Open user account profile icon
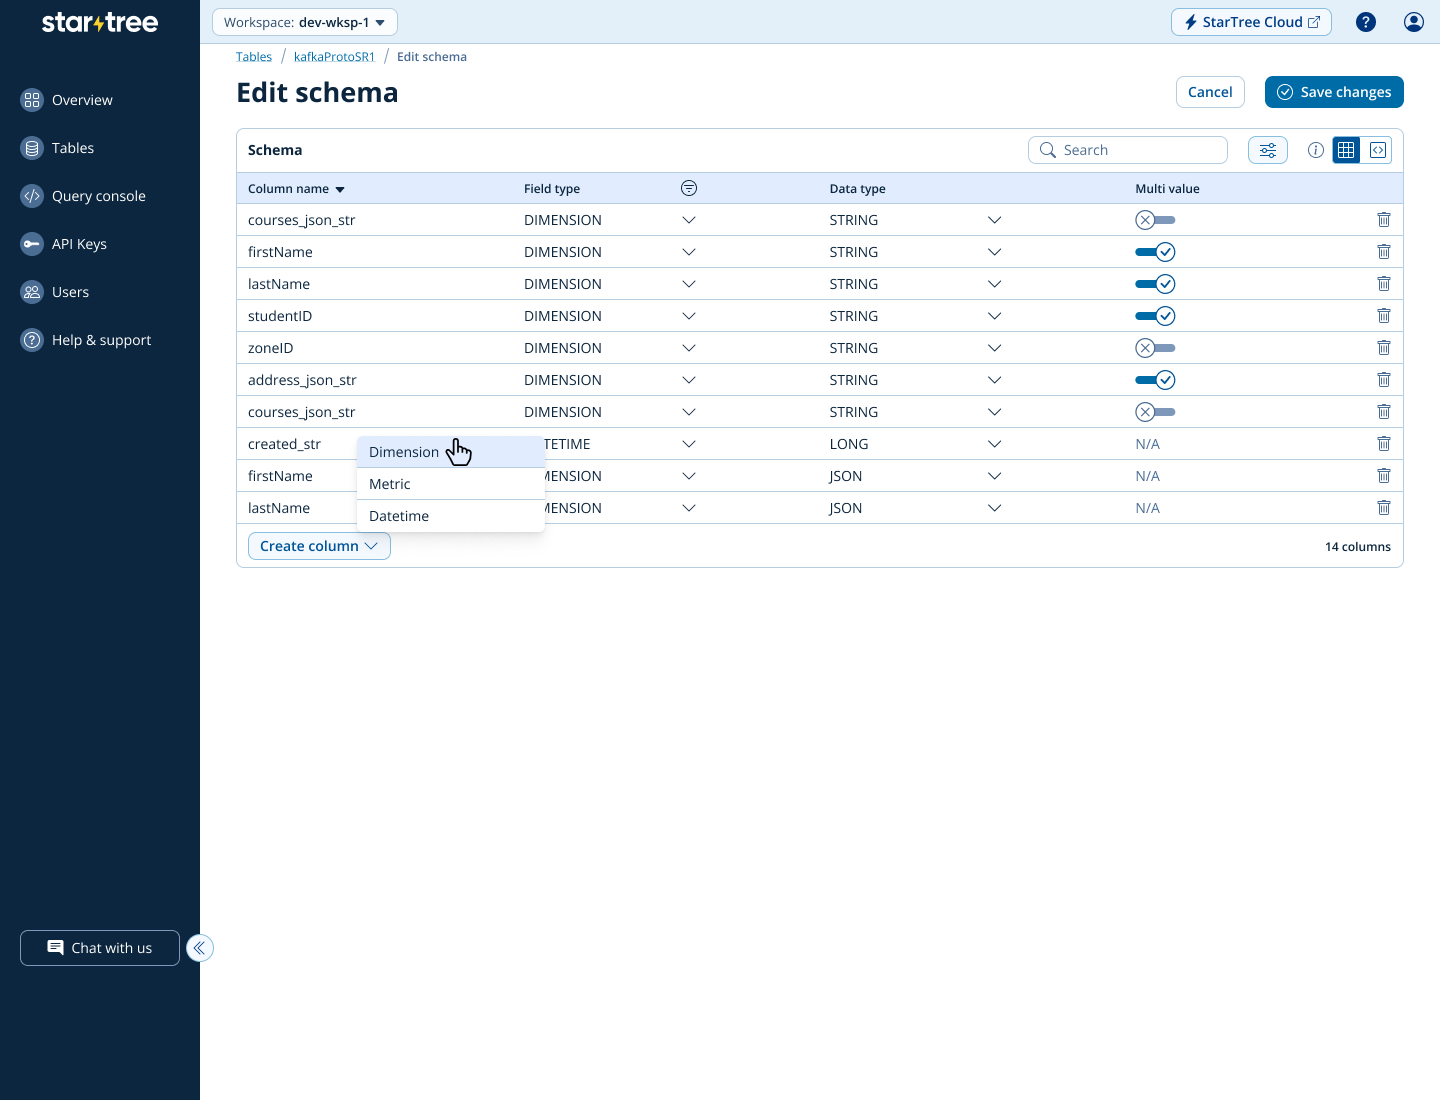 pos(1413,22)
